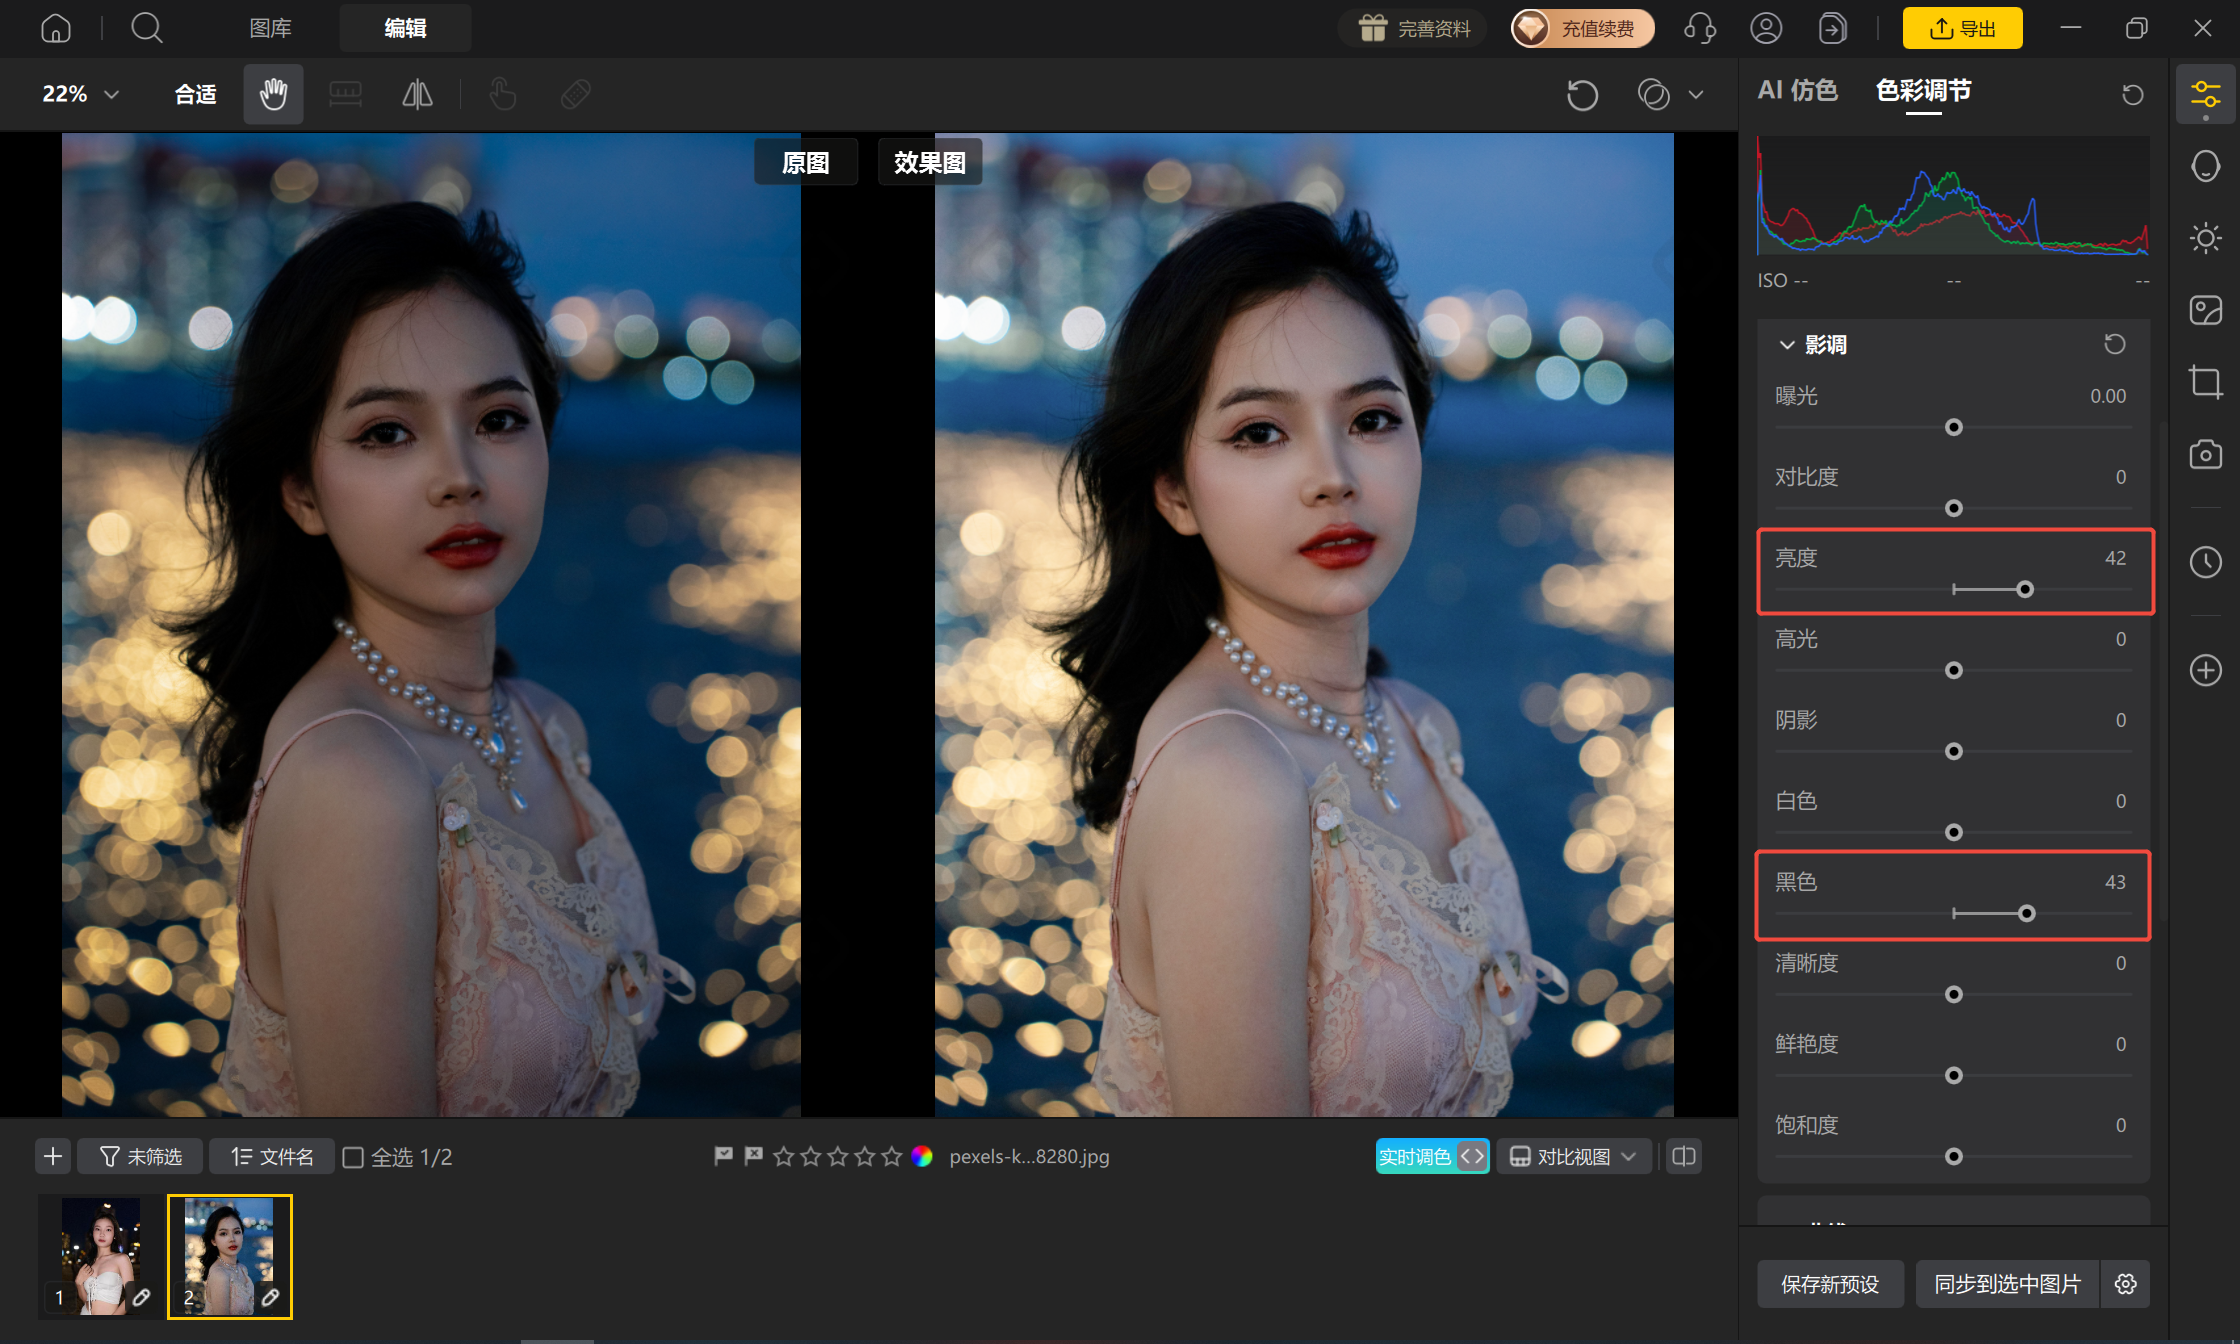This screenshot has height=1344, width=2240.
Task: Open the customer support headset icon
Action: coord(1700,28)
